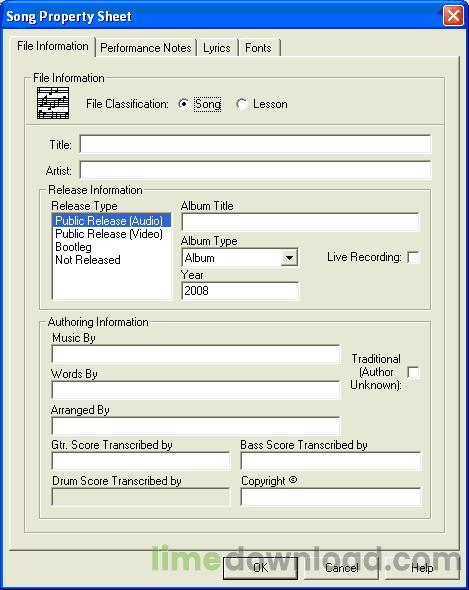Close the Song Property Sheet window
Image resolution: width=469 pixels, height=590 pixels.
[453, 16]
